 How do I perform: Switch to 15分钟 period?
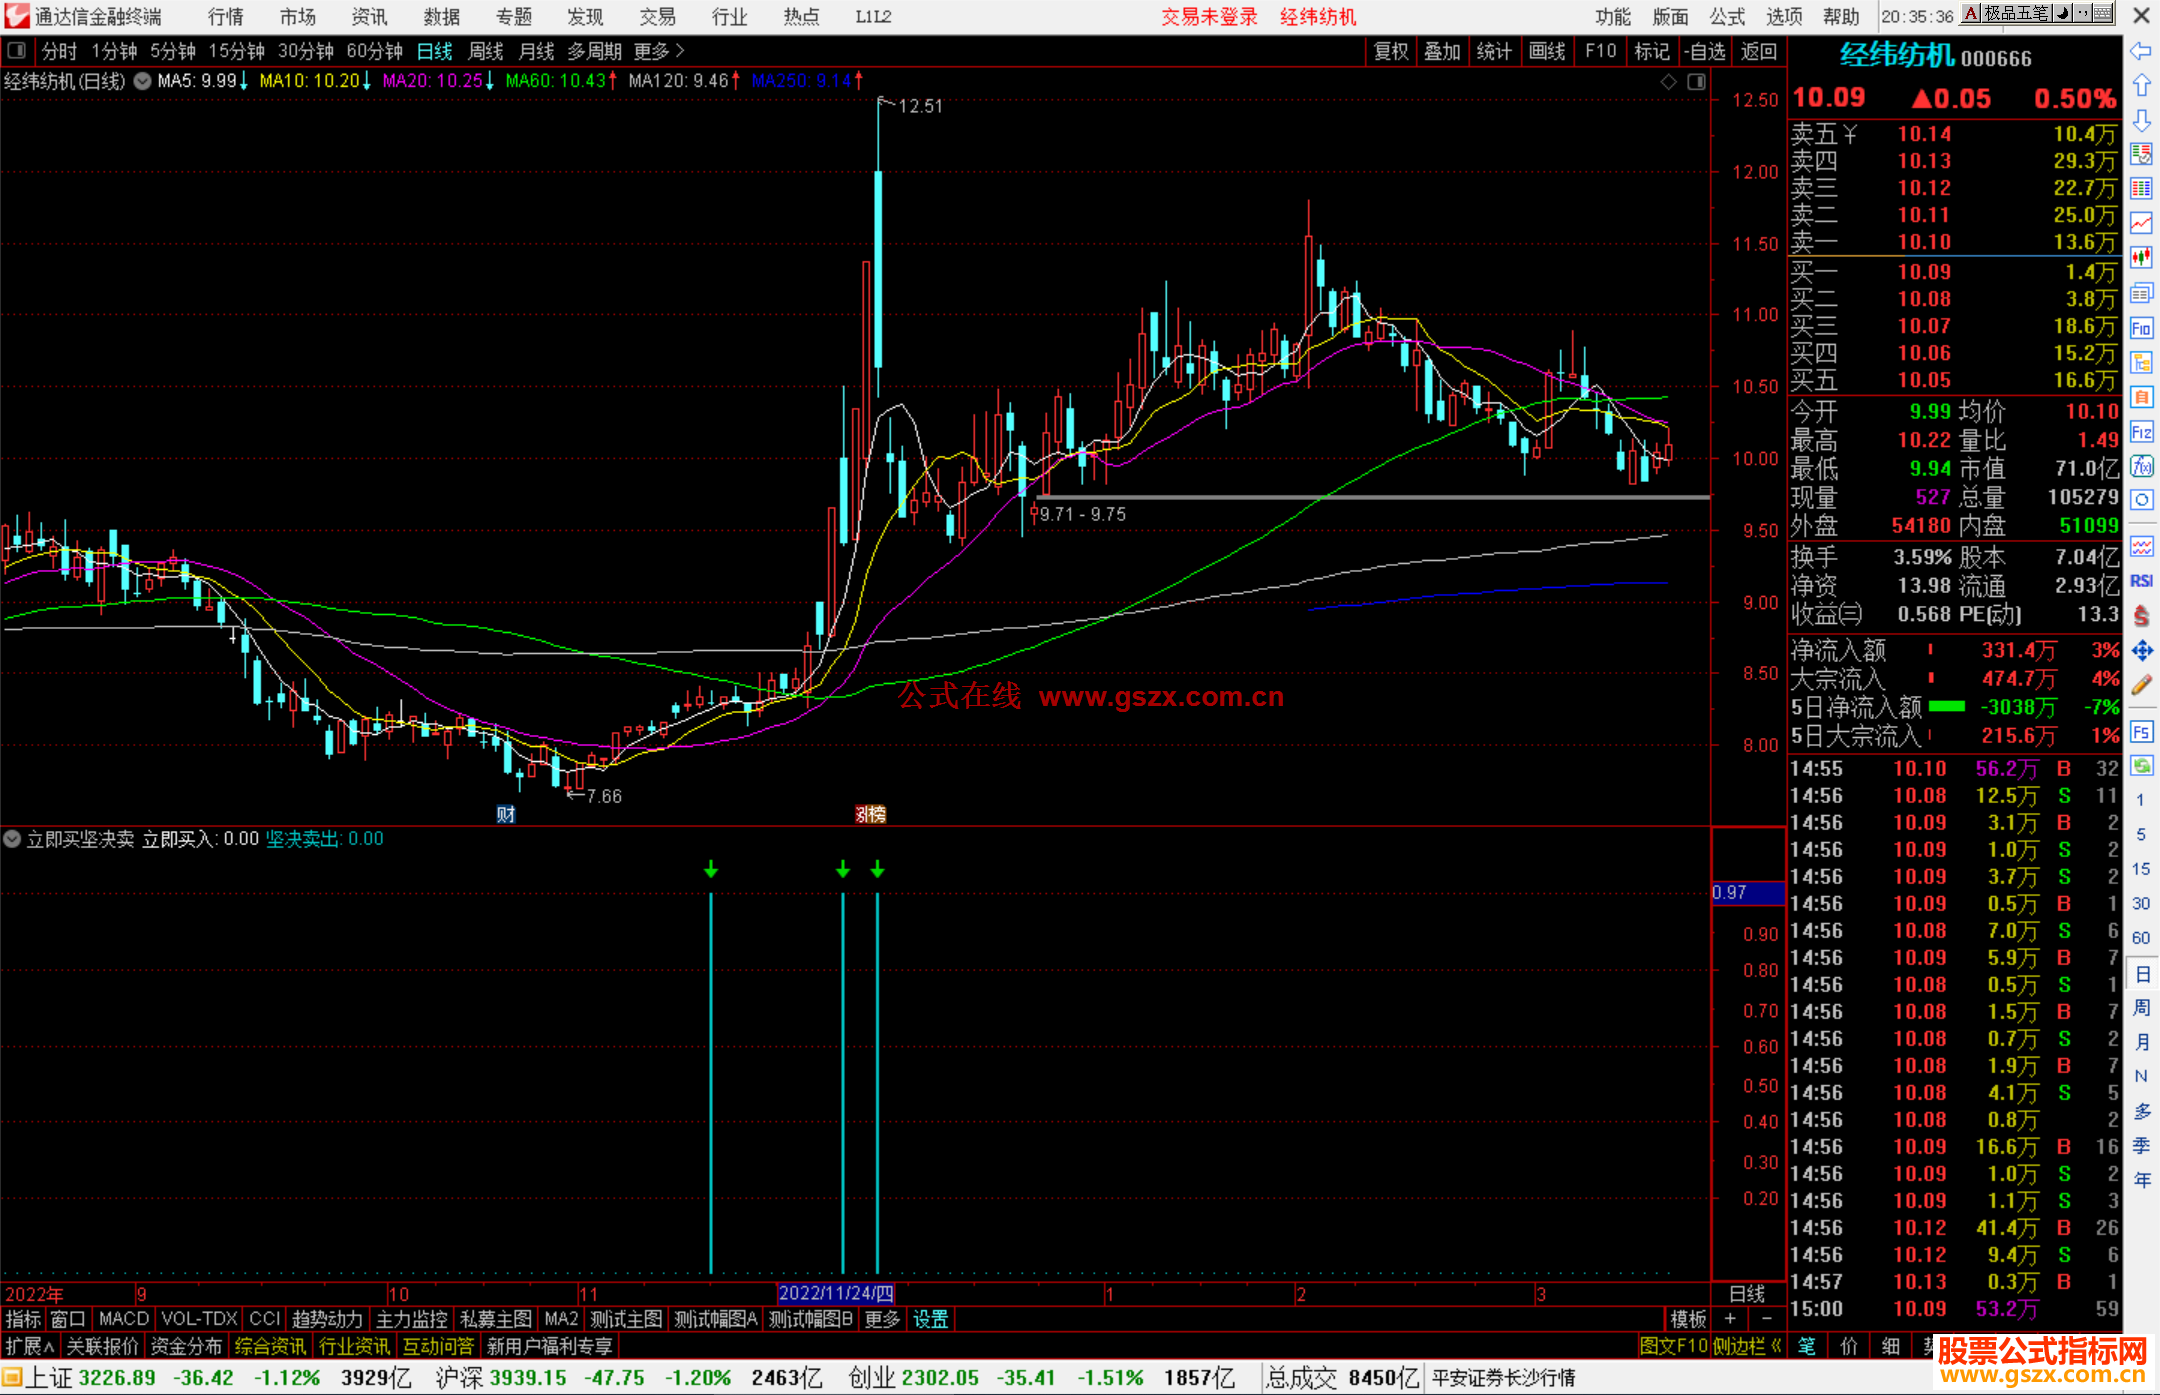pos(236,51)
